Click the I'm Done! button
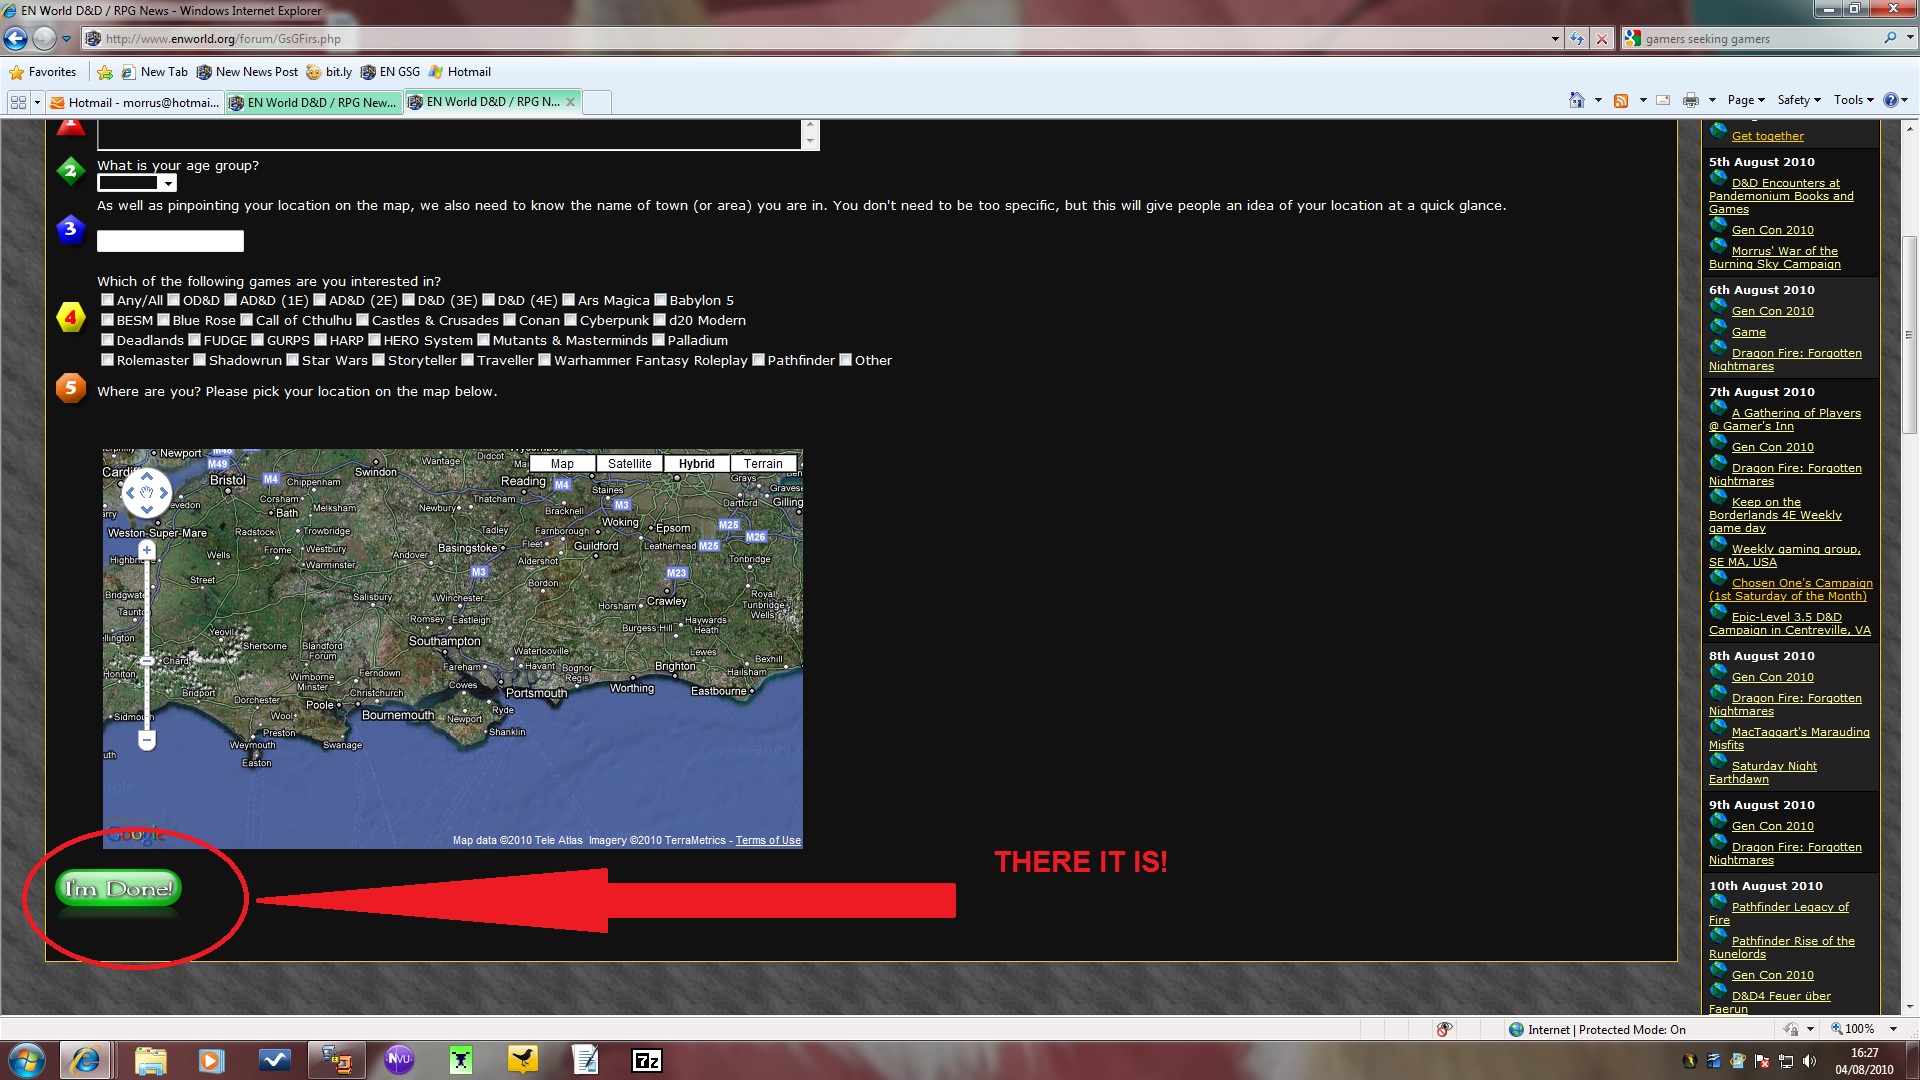 [x=118, y=889]
